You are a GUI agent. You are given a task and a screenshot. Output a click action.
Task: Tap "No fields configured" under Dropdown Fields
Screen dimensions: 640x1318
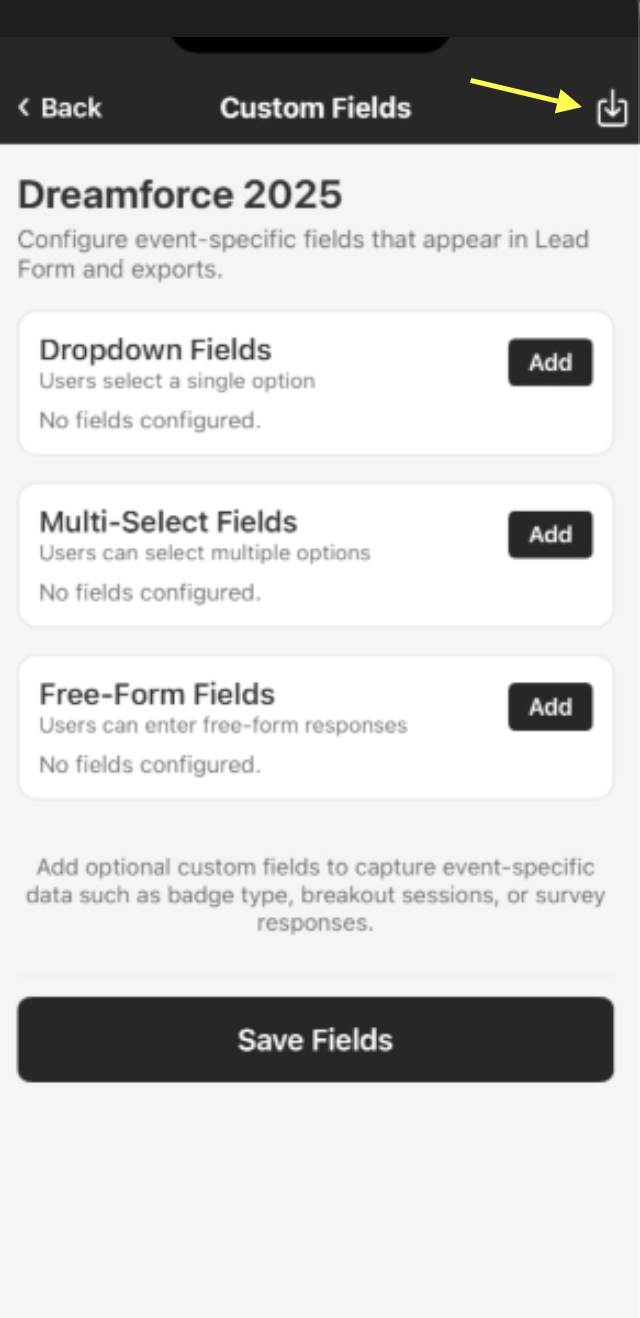pos(150,421)
